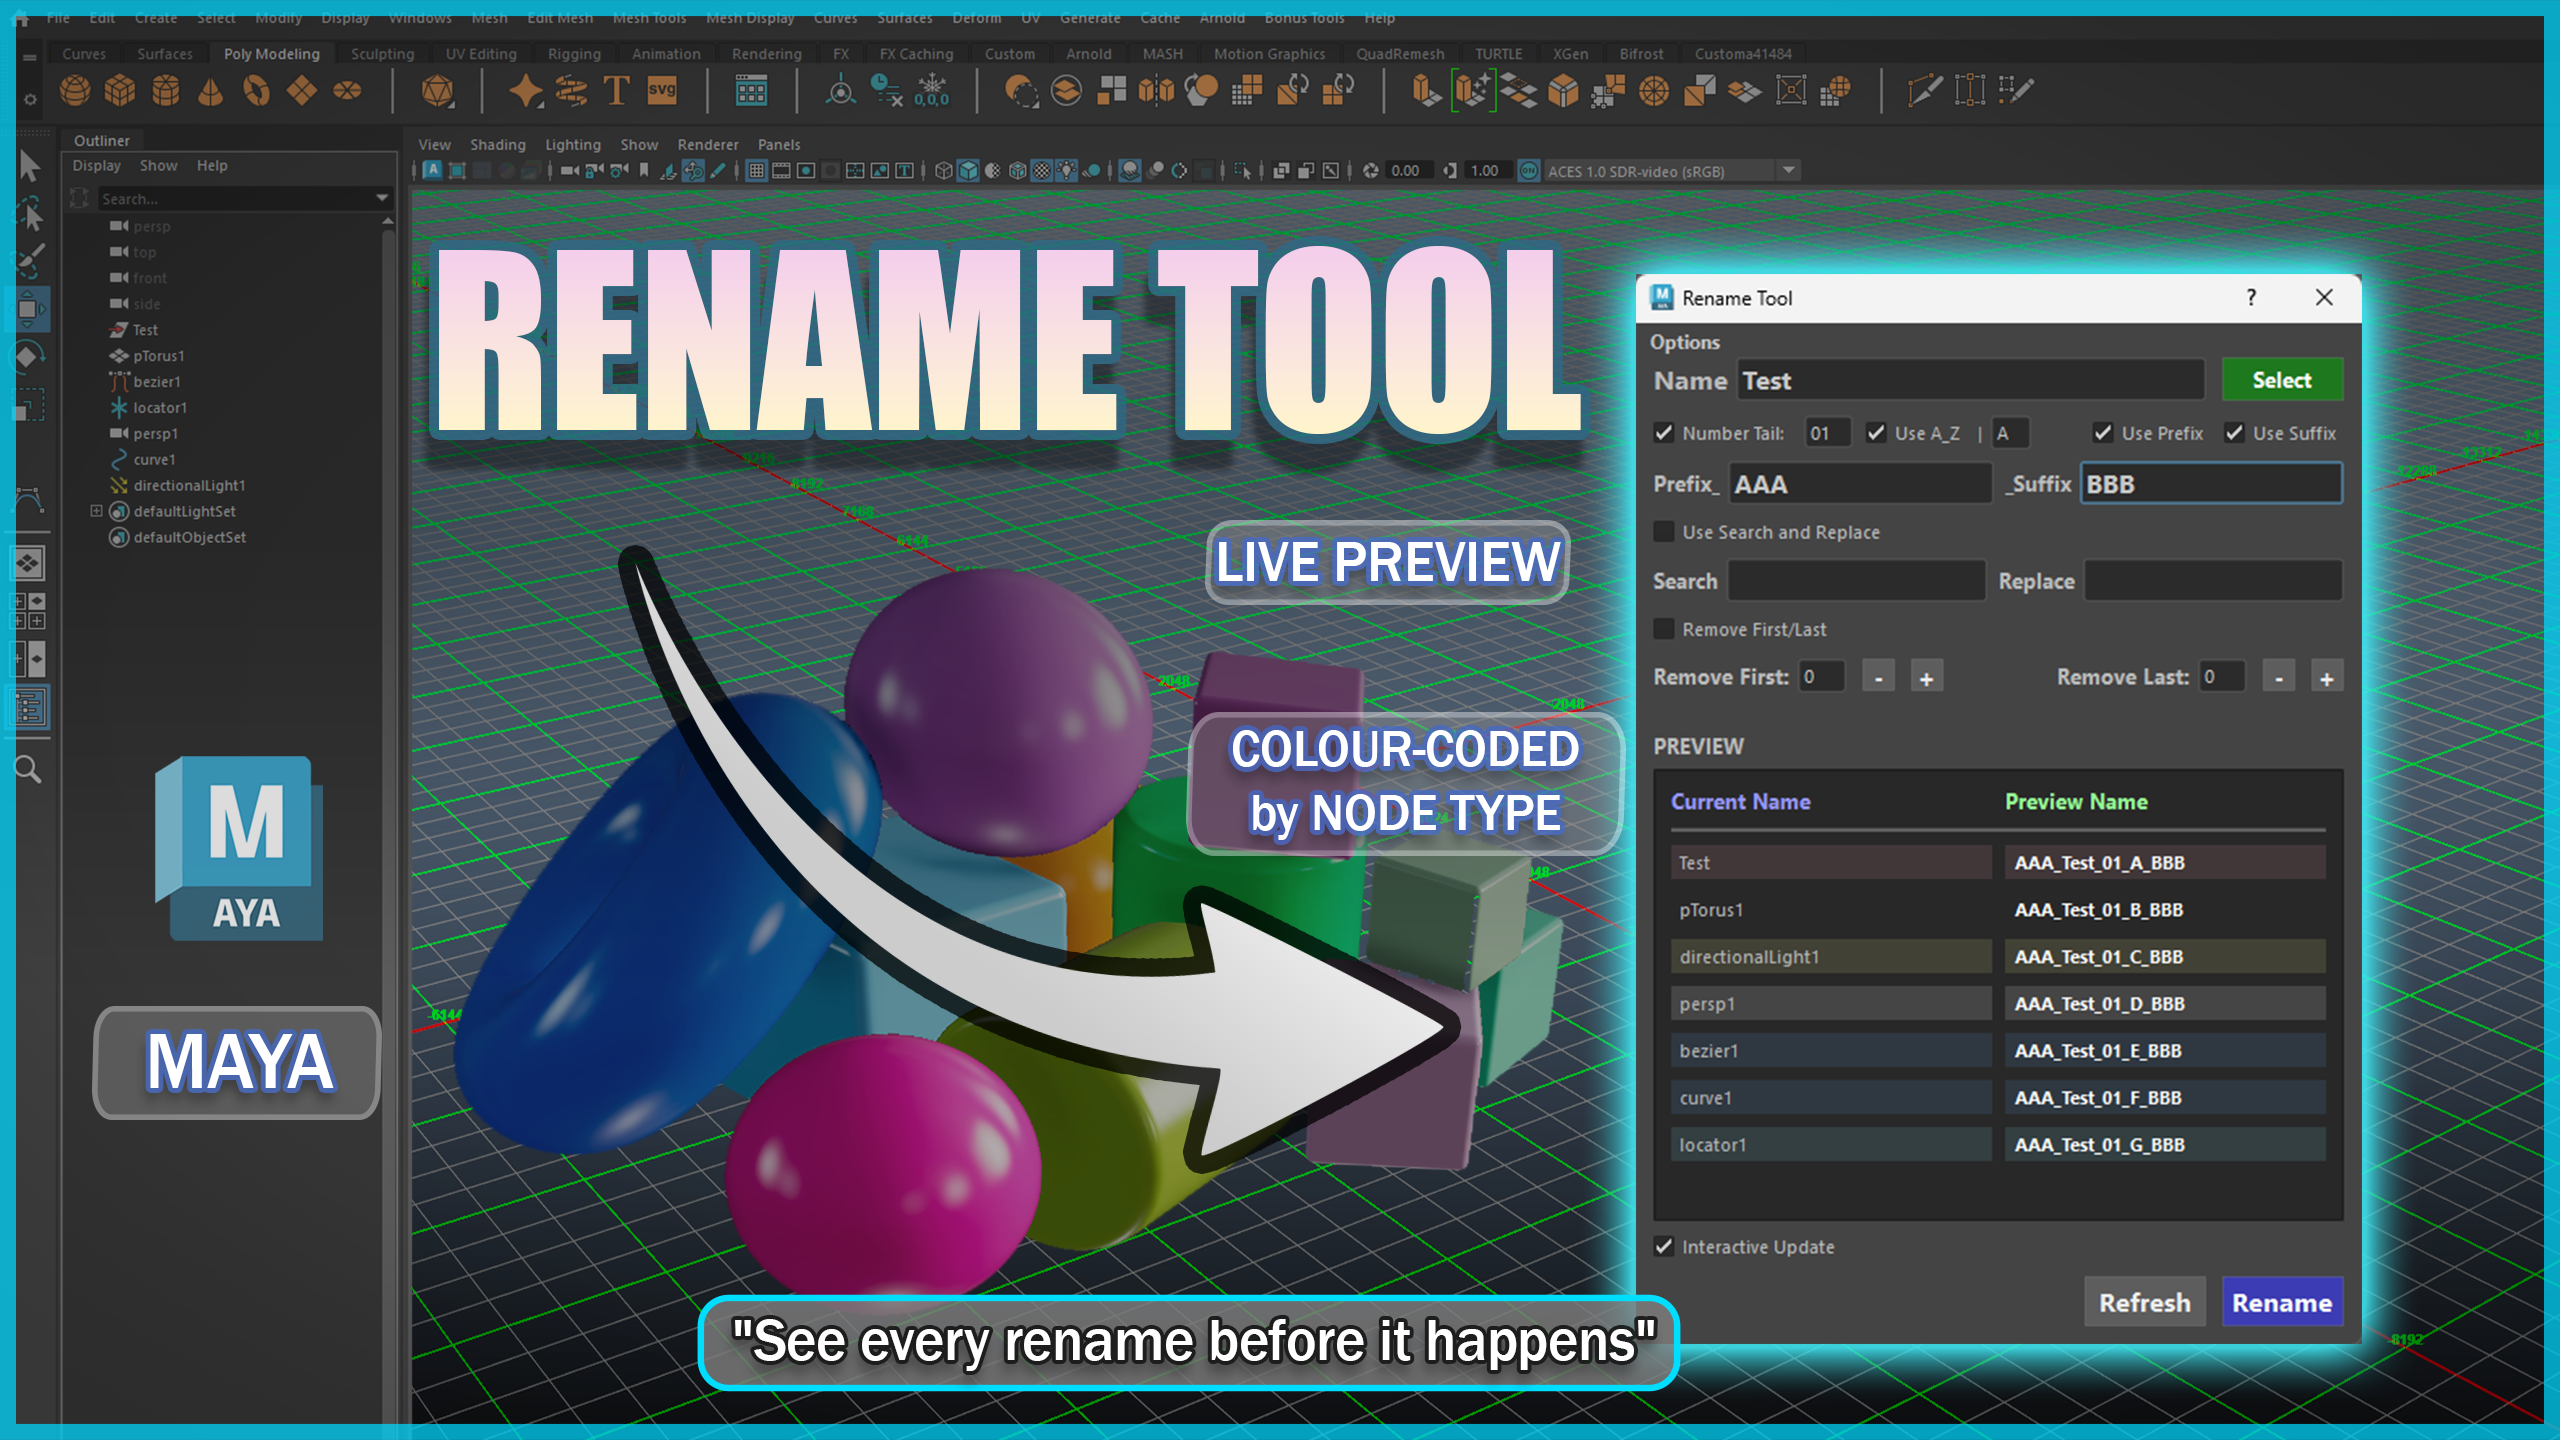Click the mirror shelf icon

click(x=1156, y=91)
